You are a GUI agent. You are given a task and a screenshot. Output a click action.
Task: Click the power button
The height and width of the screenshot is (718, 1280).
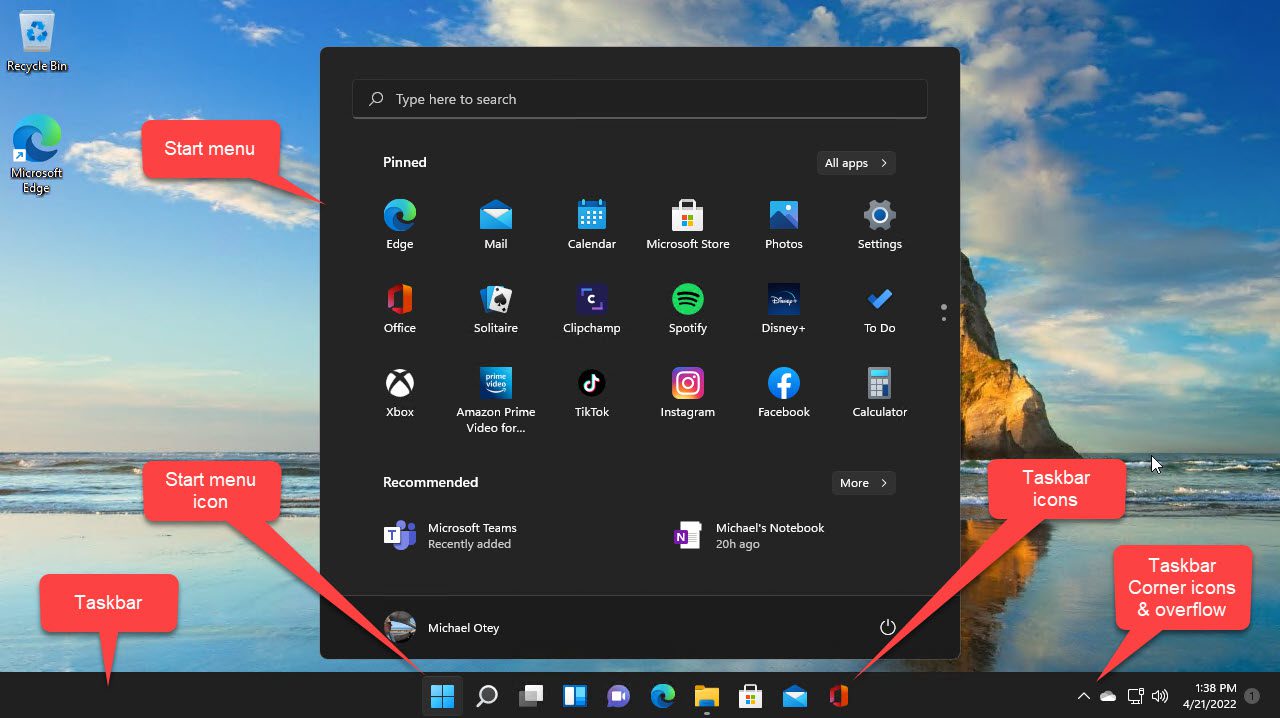pyautogui.click(x=887, y=627)
